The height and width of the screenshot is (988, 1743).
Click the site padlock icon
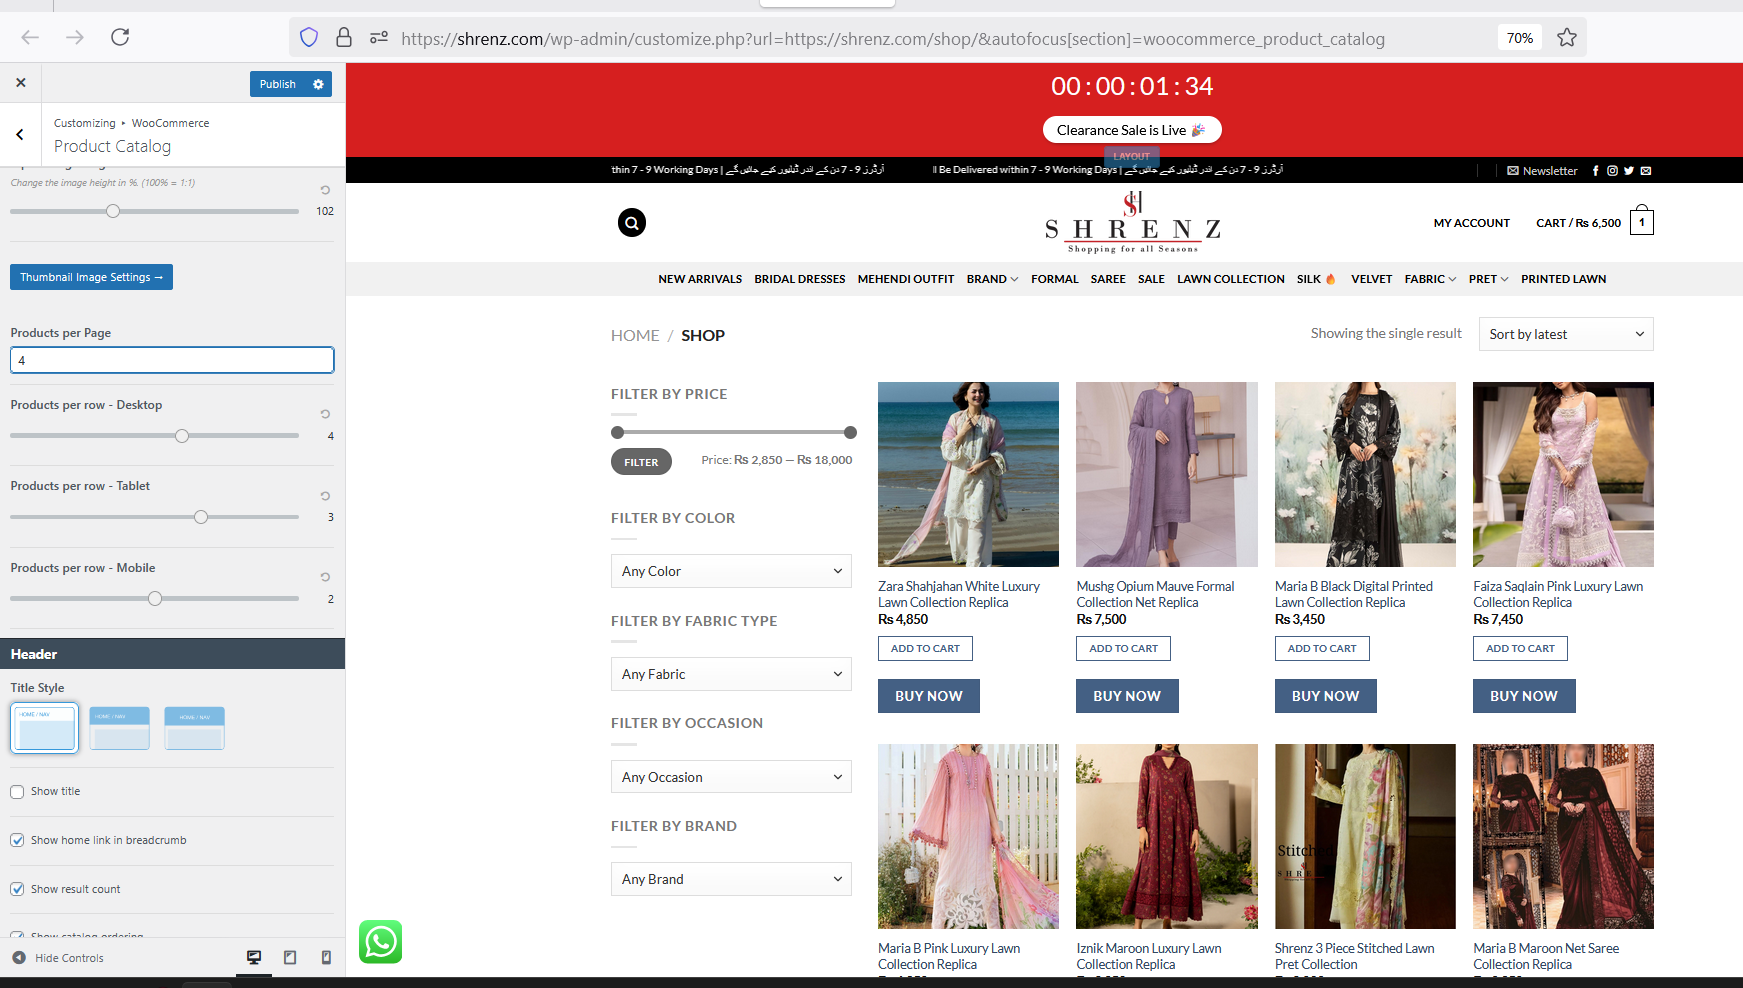[x=344, y=38]
